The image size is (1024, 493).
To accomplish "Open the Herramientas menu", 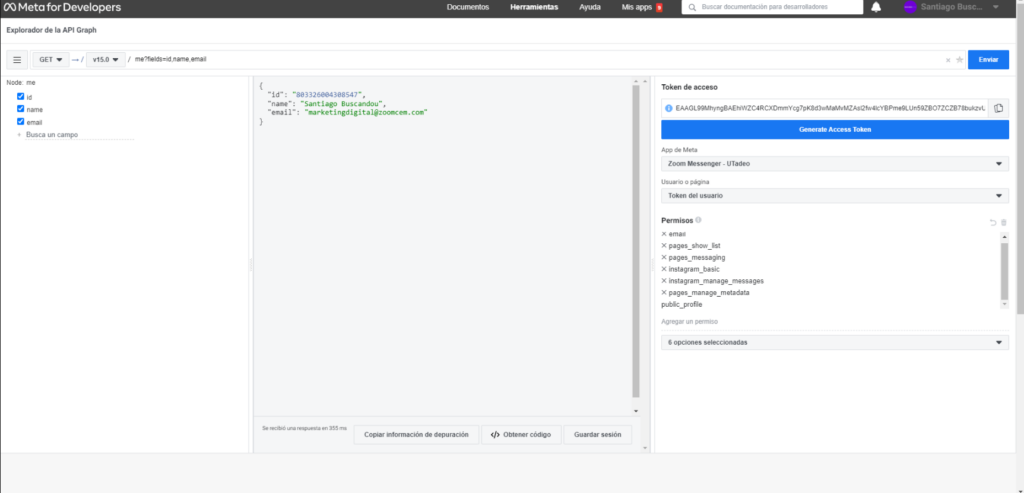I will pyautogui.click(x=534, y=7).
